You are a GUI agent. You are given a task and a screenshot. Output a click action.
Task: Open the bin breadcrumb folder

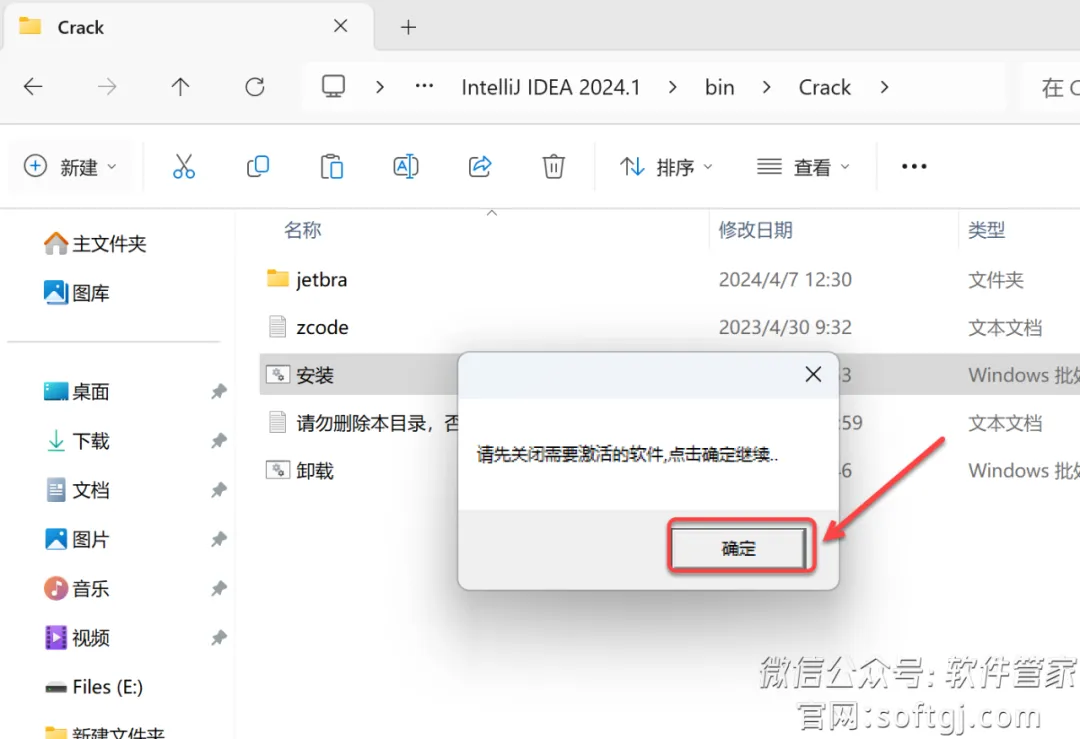tap(720, 87)
